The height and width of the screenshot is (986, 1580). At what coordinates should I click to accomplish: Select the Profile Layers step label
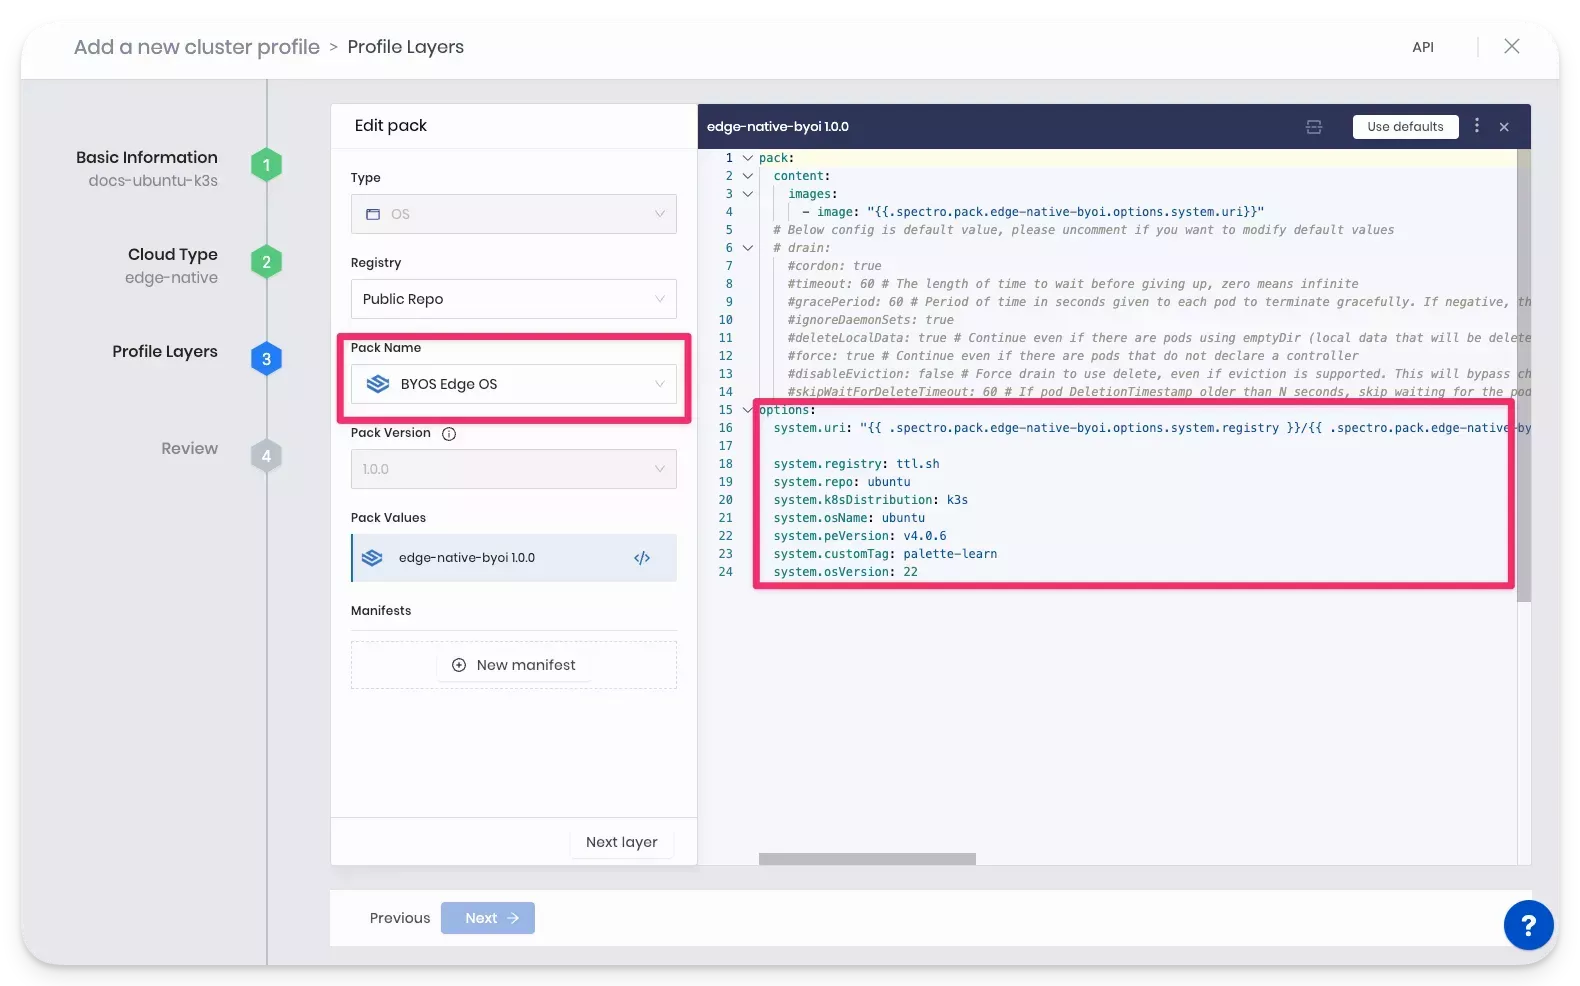tap(165, 351)
